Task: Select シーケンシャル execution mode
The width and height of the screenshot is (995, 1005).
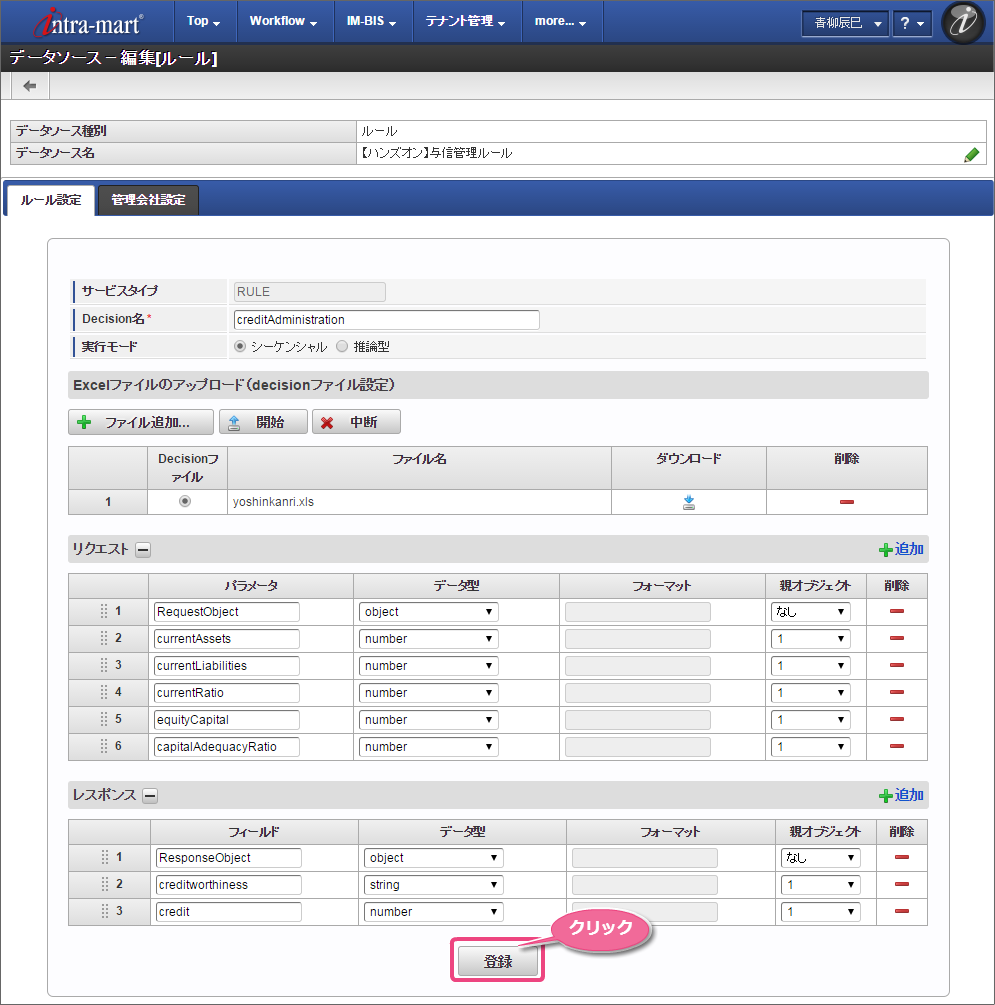Action: click(240, 346)
